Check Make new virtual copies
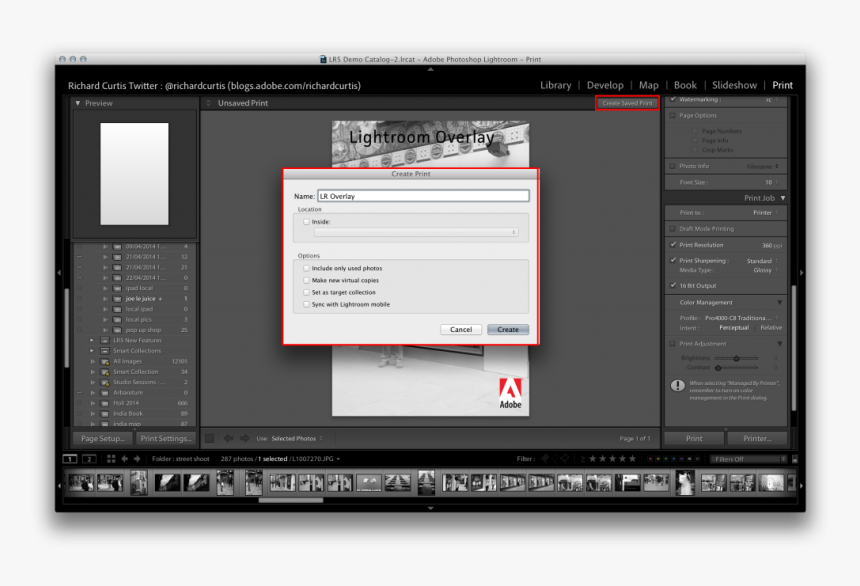Screen dimensions: 860x586 coord(307,280)
